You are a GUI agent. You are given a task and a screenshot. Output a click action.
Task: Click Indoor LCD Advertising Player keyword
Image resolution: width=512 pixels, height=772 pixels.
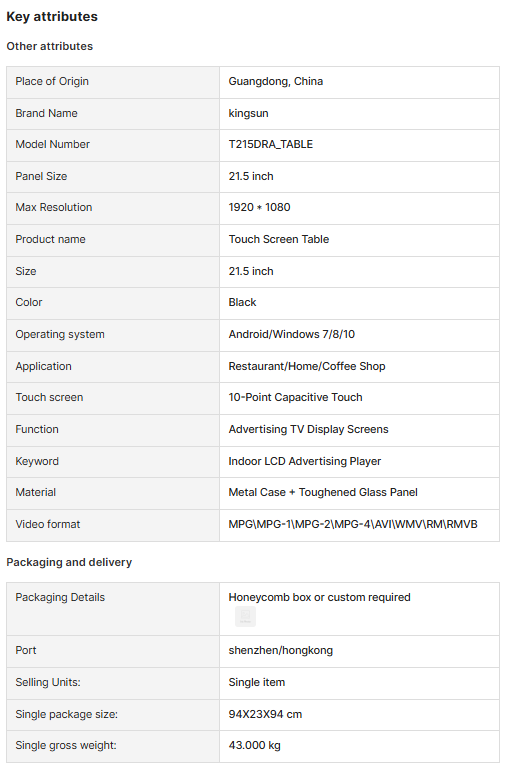click(304, 461)
